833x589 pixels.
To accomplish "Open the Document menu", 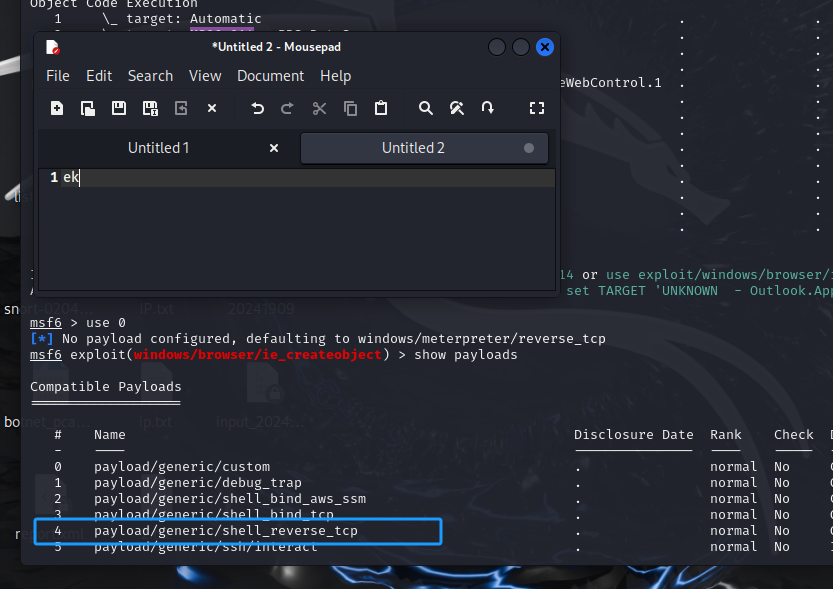I will click(270, 76).
